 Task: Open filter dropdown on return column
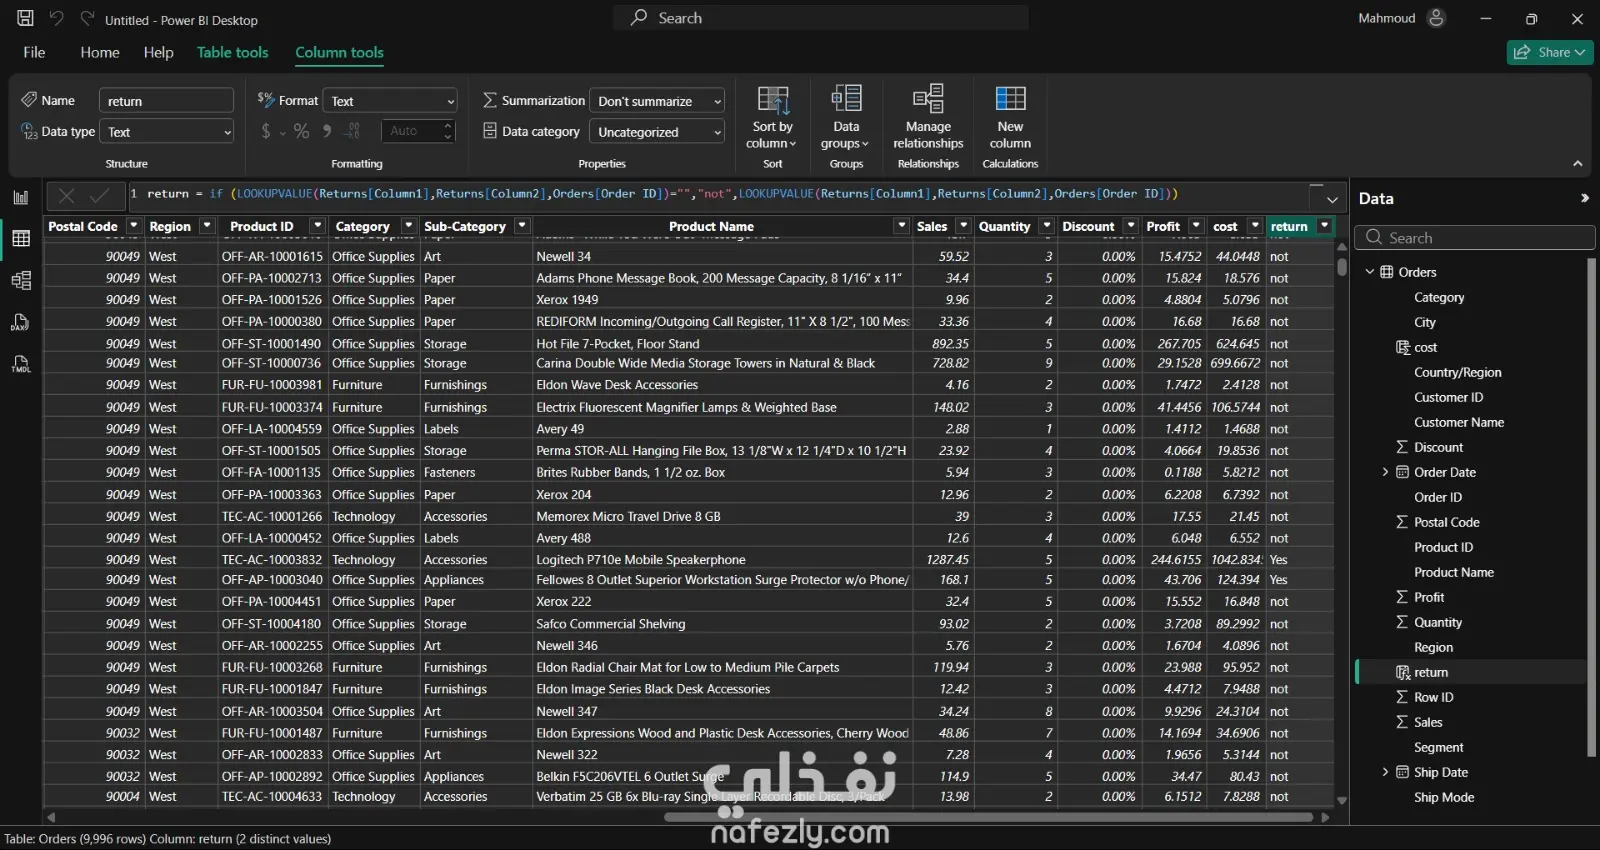(1324, 226)
